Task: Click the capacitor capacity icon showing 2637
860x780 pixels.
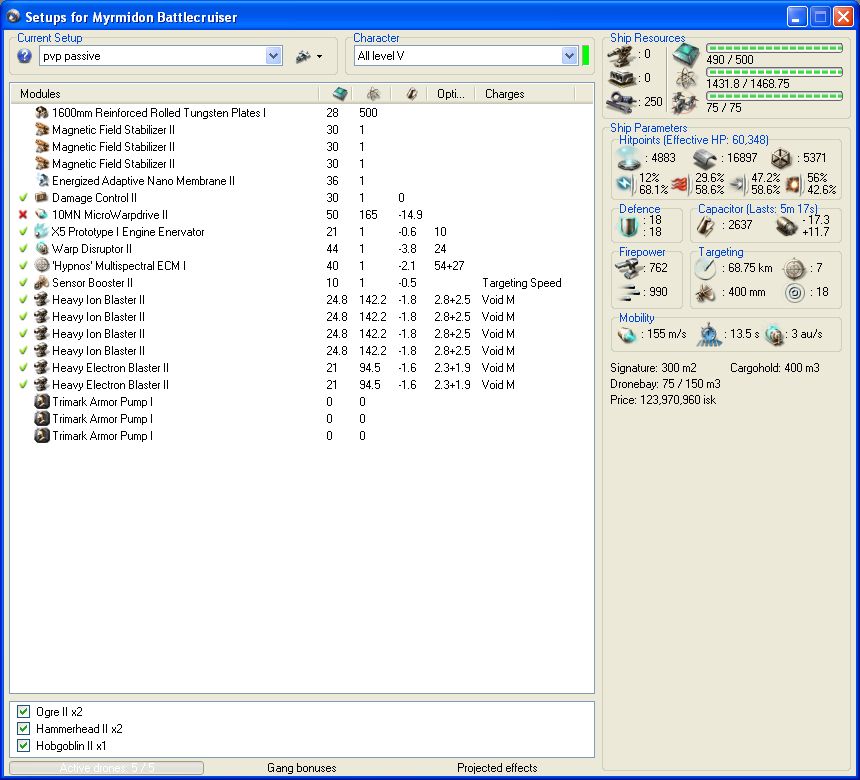Action: (705, 225)
